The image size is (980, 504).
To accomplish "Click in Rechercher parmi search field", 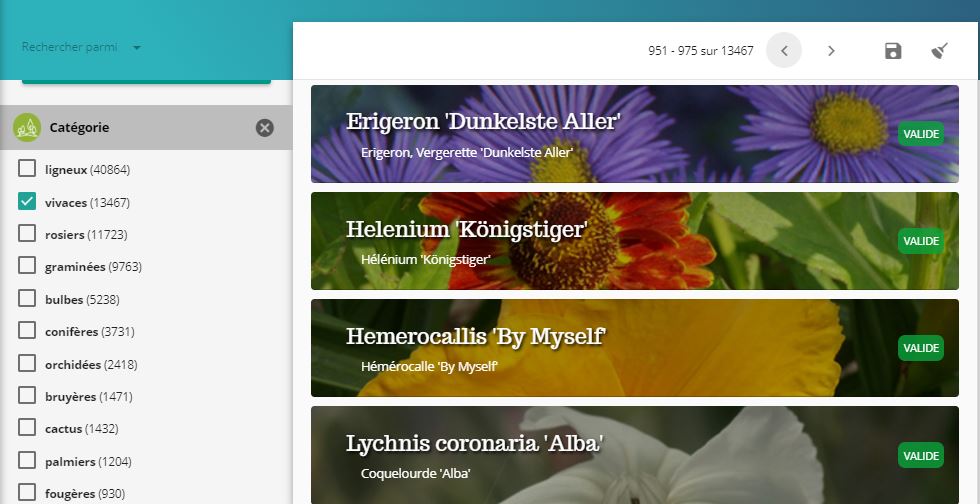I will point(72,47).
